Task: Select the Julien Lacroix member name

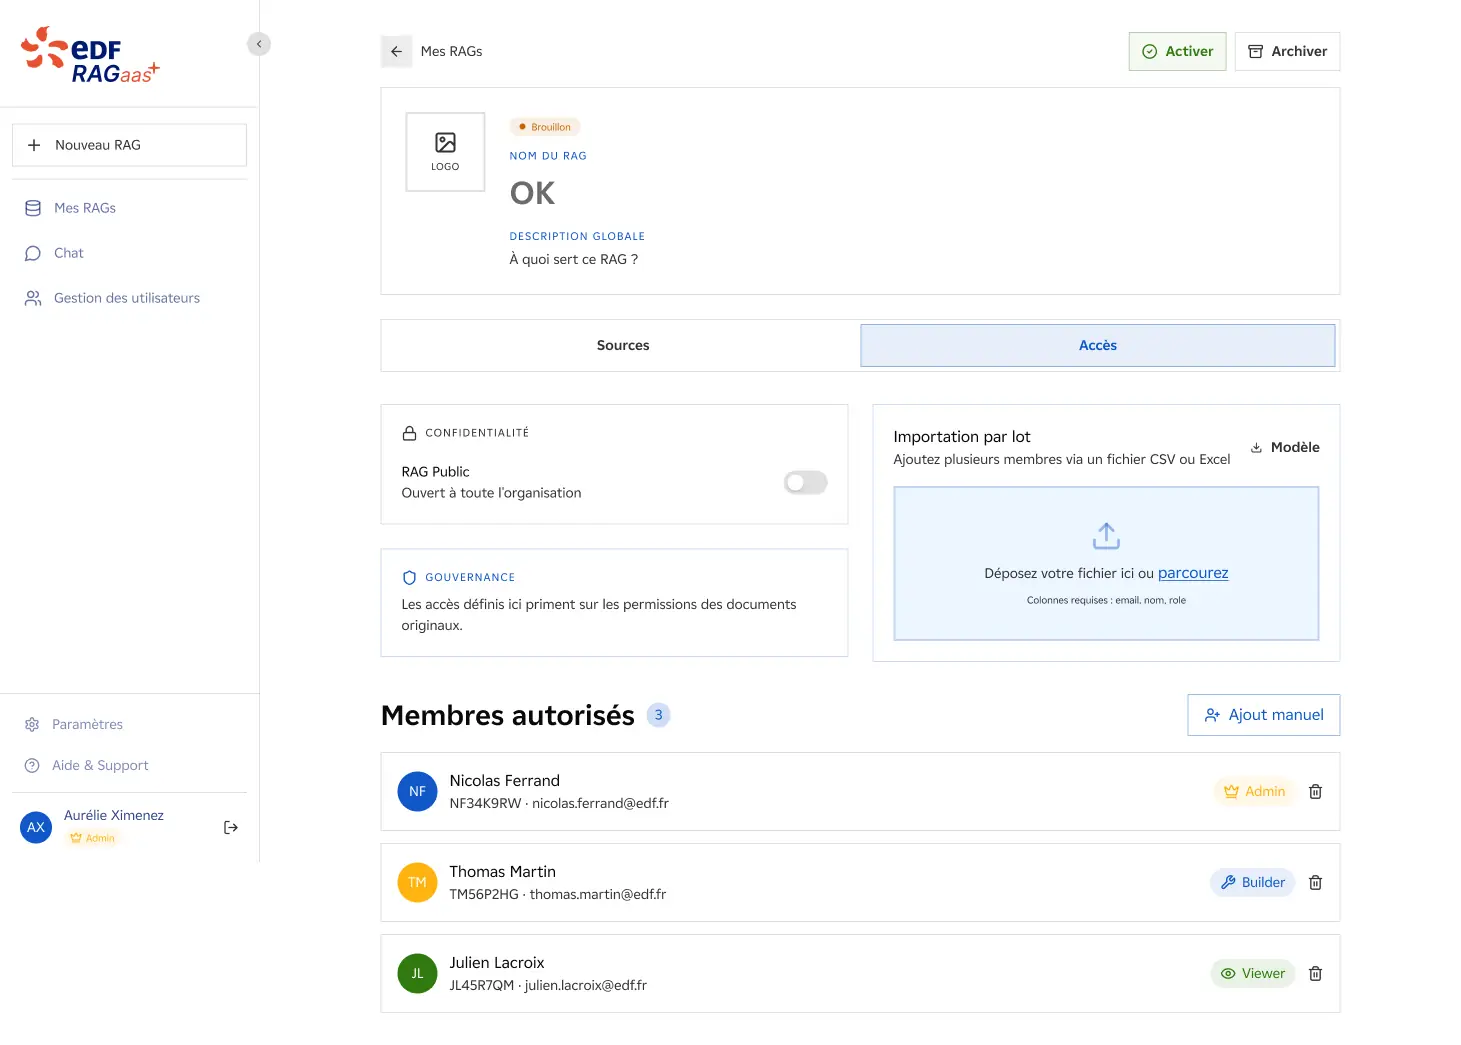Action: pyautogui.click(x=497, y=963)
